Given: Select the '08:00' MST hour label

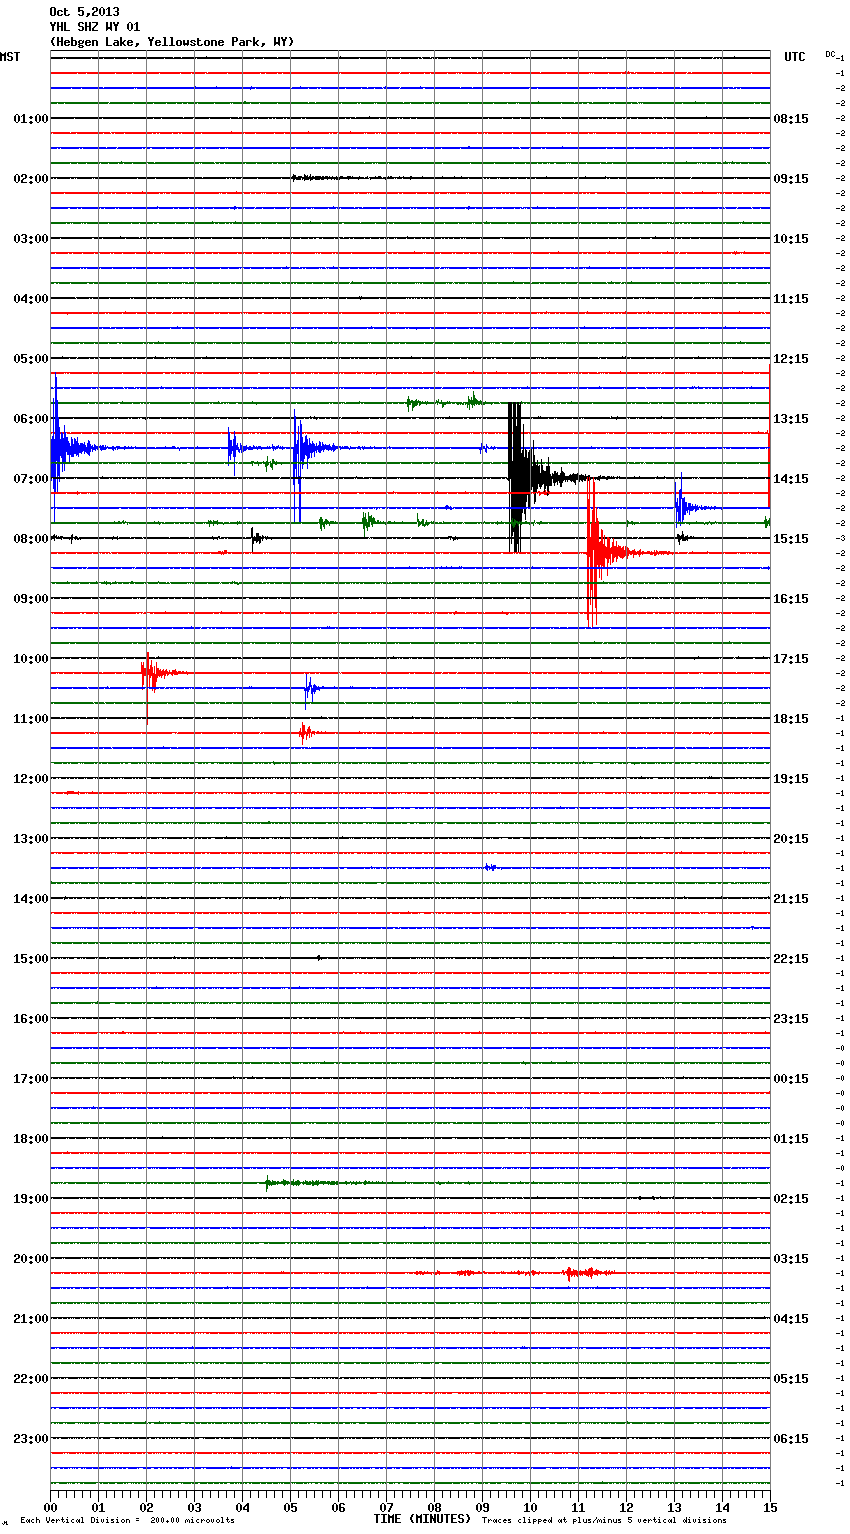Looking at the screenshot, I should (31, 539).
